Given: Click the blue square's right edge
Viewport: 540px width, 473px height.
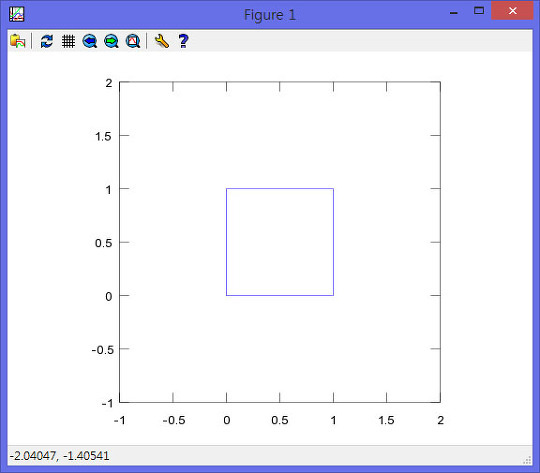Looking at the screenshot, I should pos(333,242).
